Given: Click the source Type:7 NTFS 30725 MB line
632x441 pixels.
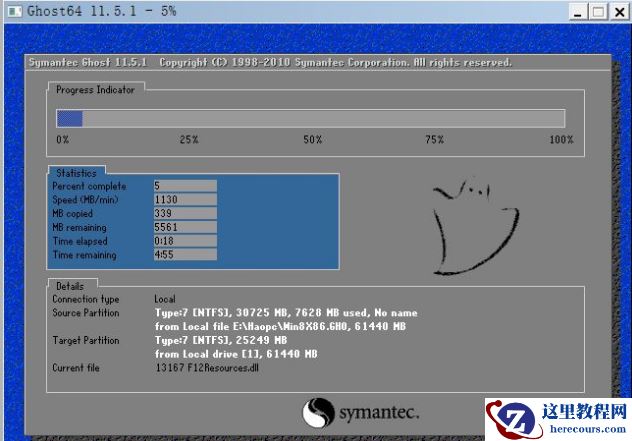Looking at the screenshot, I should coord(286,313).
